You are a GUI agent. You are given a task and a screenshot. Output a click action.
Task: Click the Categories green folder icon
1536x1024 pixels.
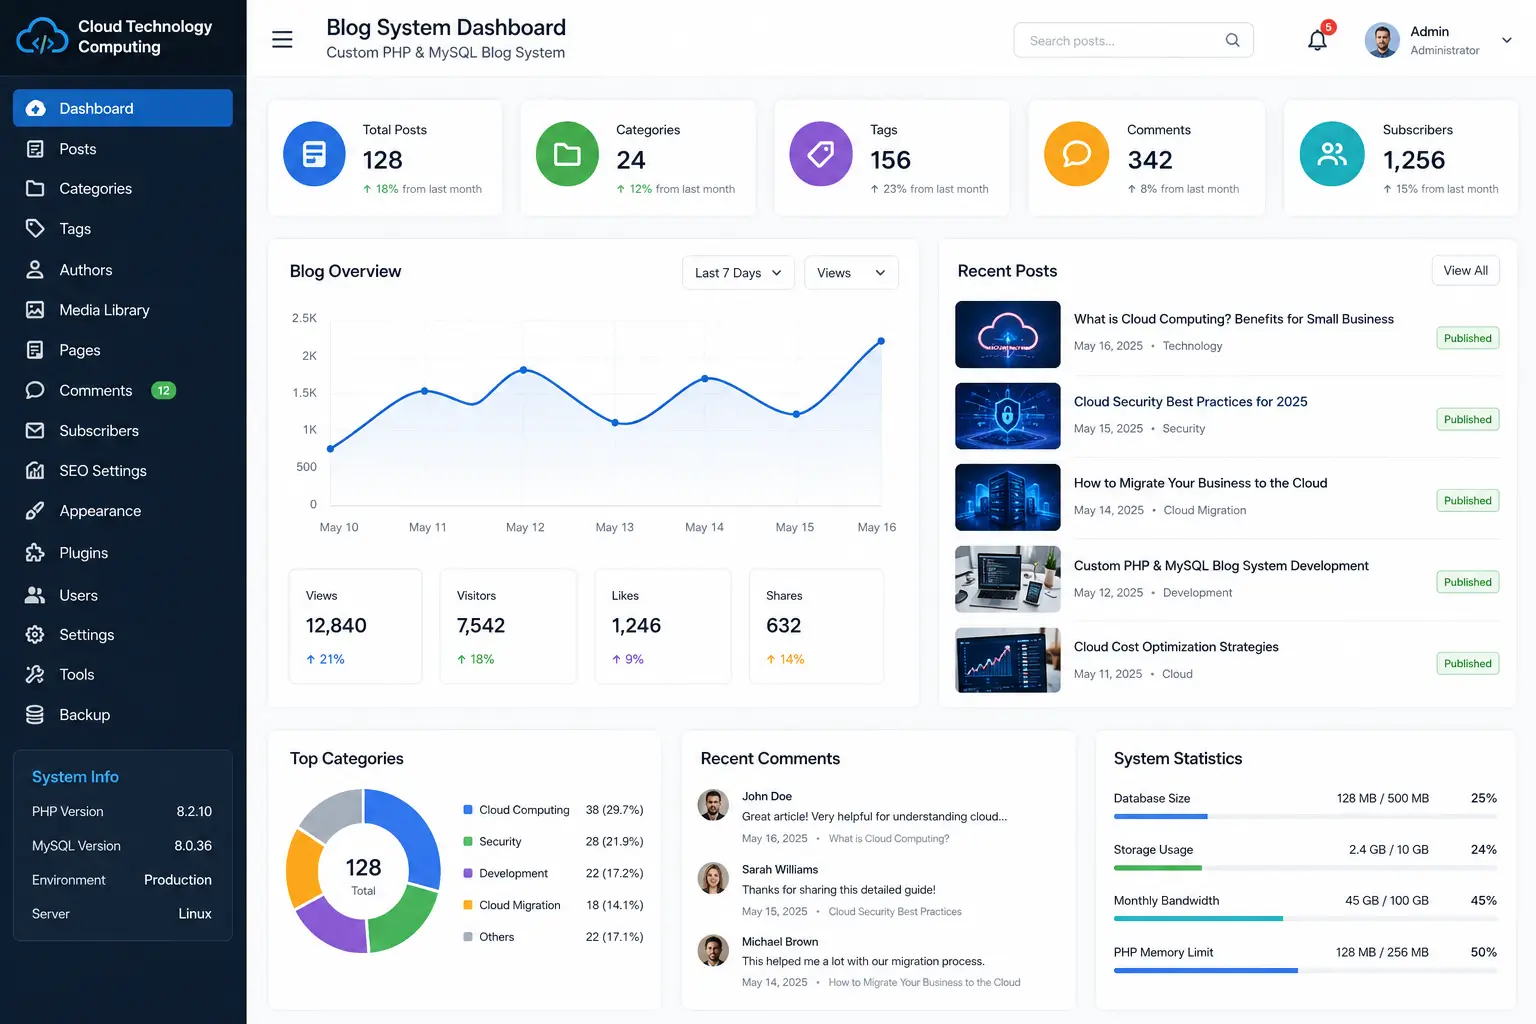(x=567, y=154)
